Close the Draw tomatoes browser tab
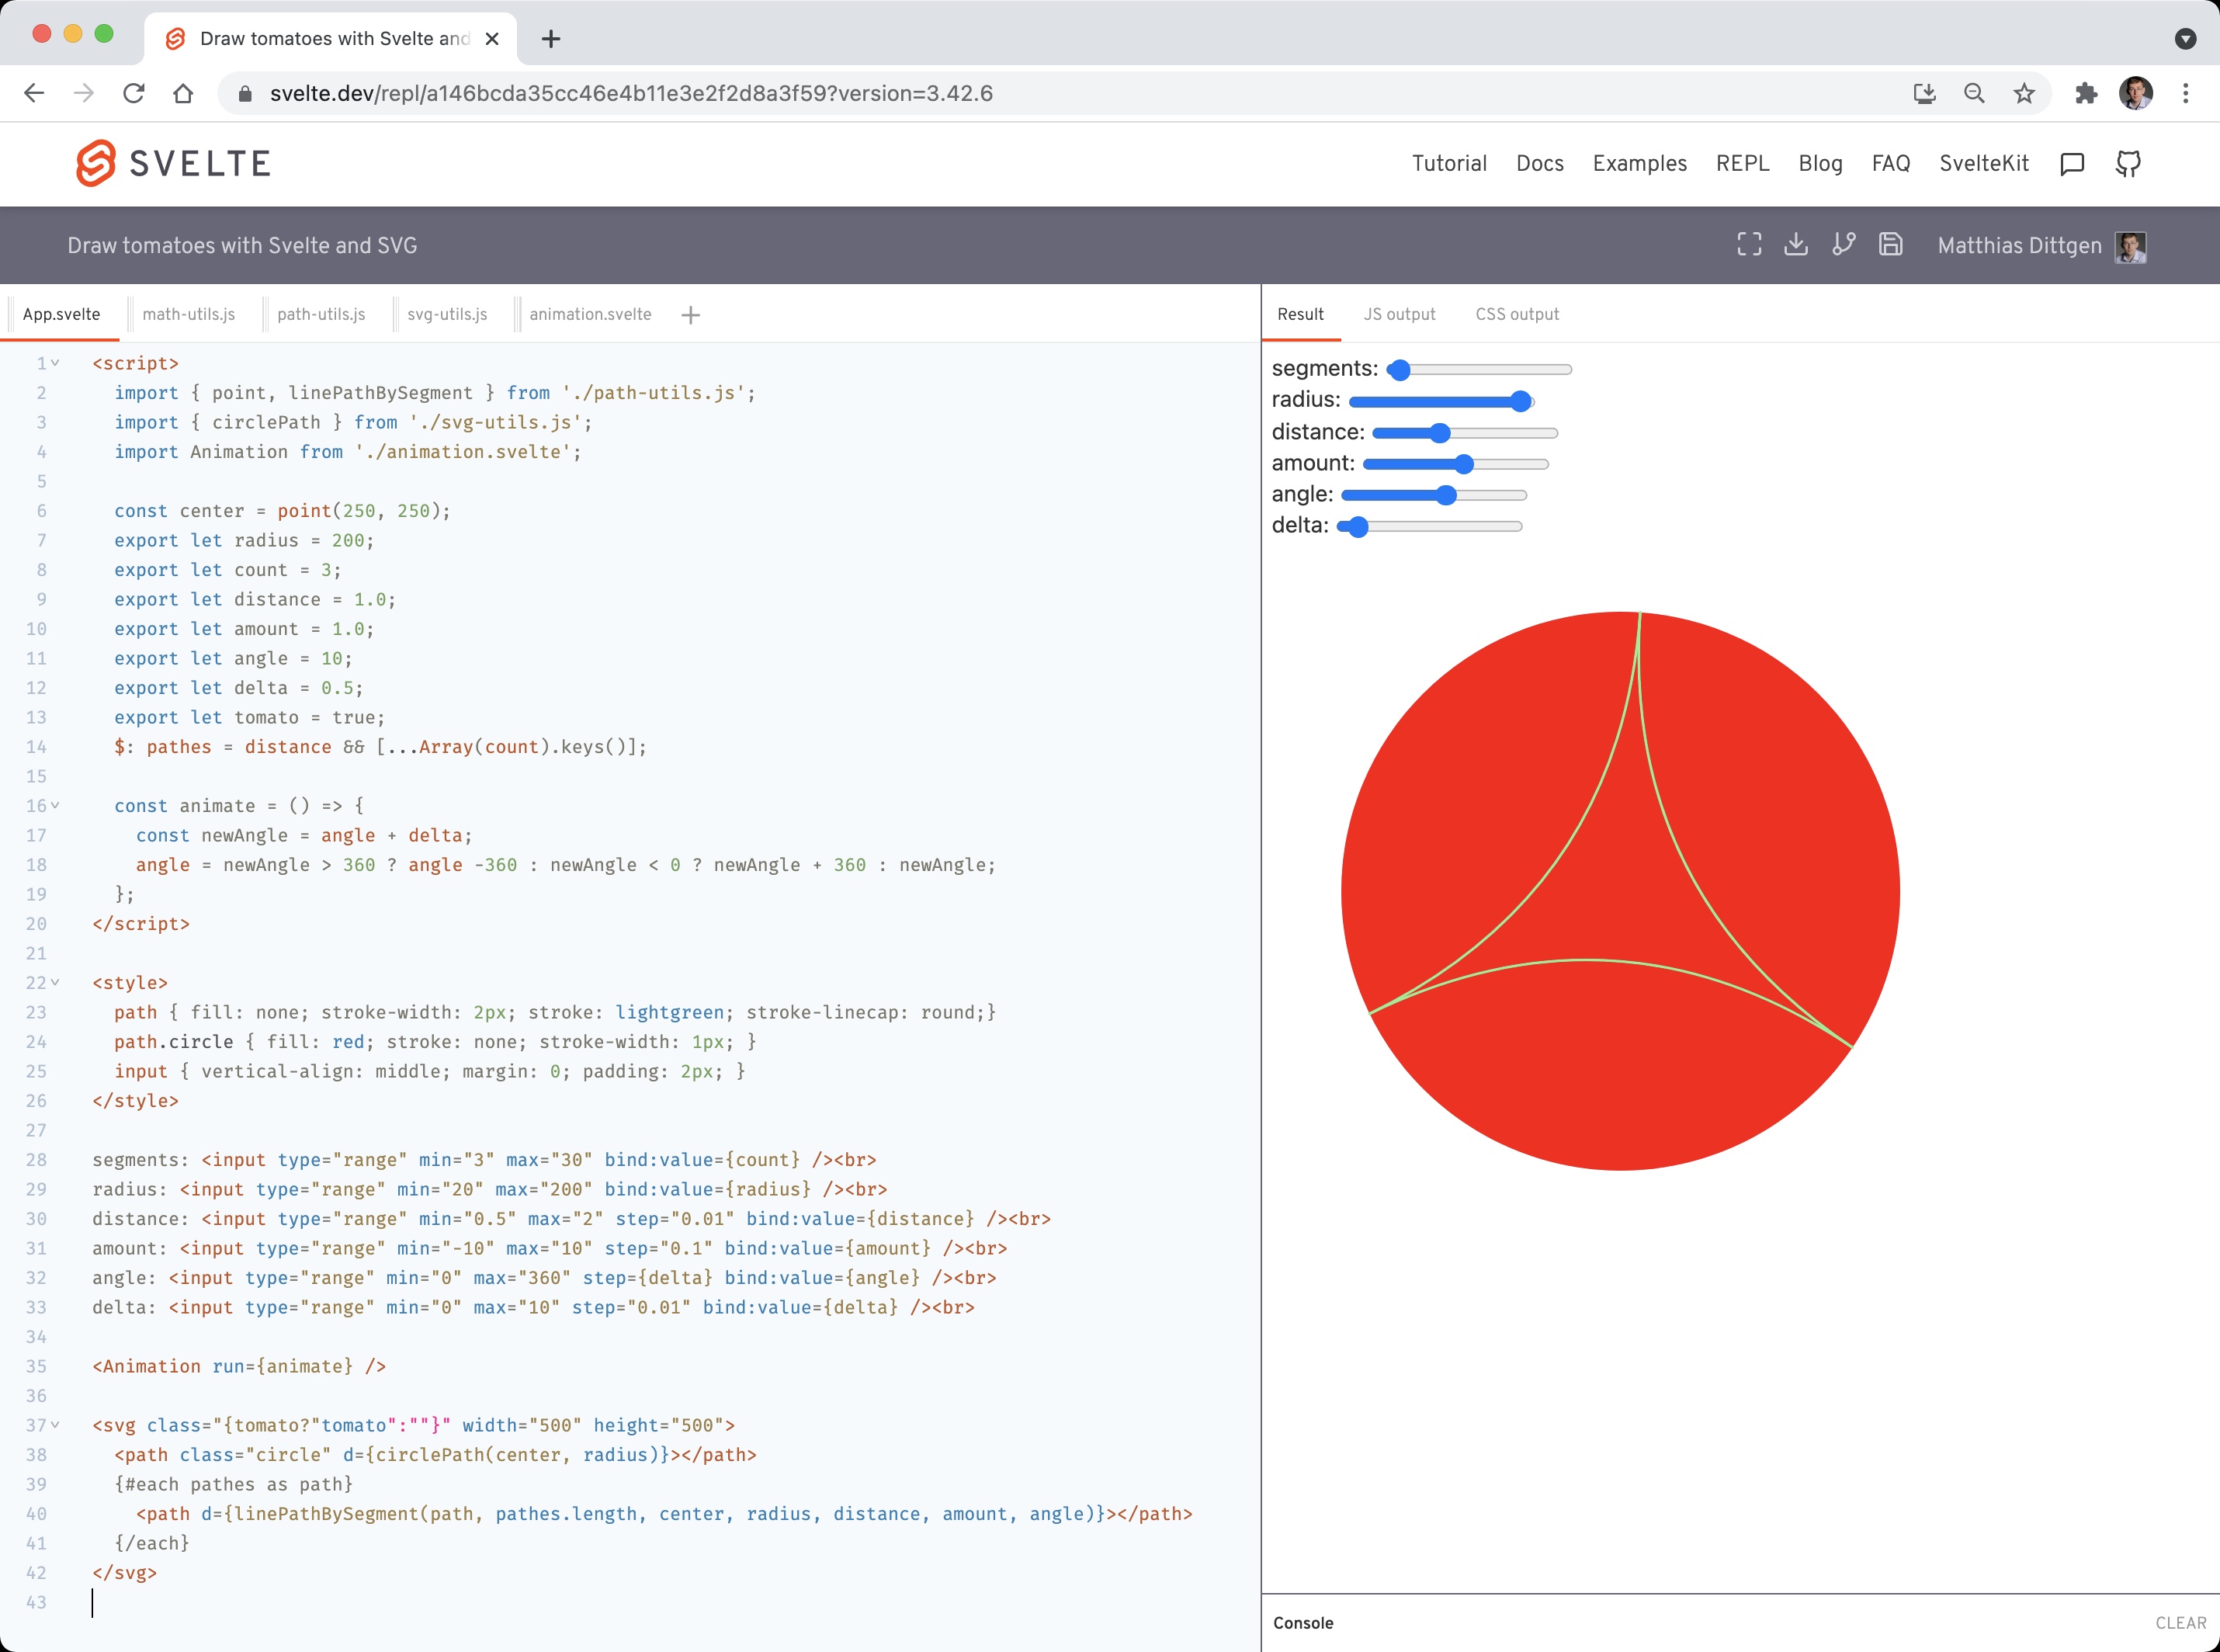 pos(492,39)
